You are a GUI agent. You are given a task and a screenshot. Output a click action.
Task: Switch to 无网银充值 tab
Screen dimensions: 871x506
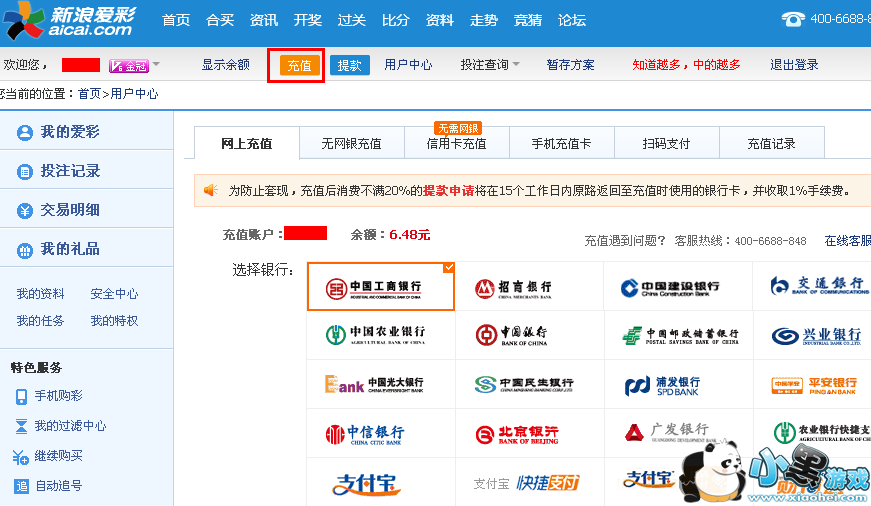tap(352, 143)
